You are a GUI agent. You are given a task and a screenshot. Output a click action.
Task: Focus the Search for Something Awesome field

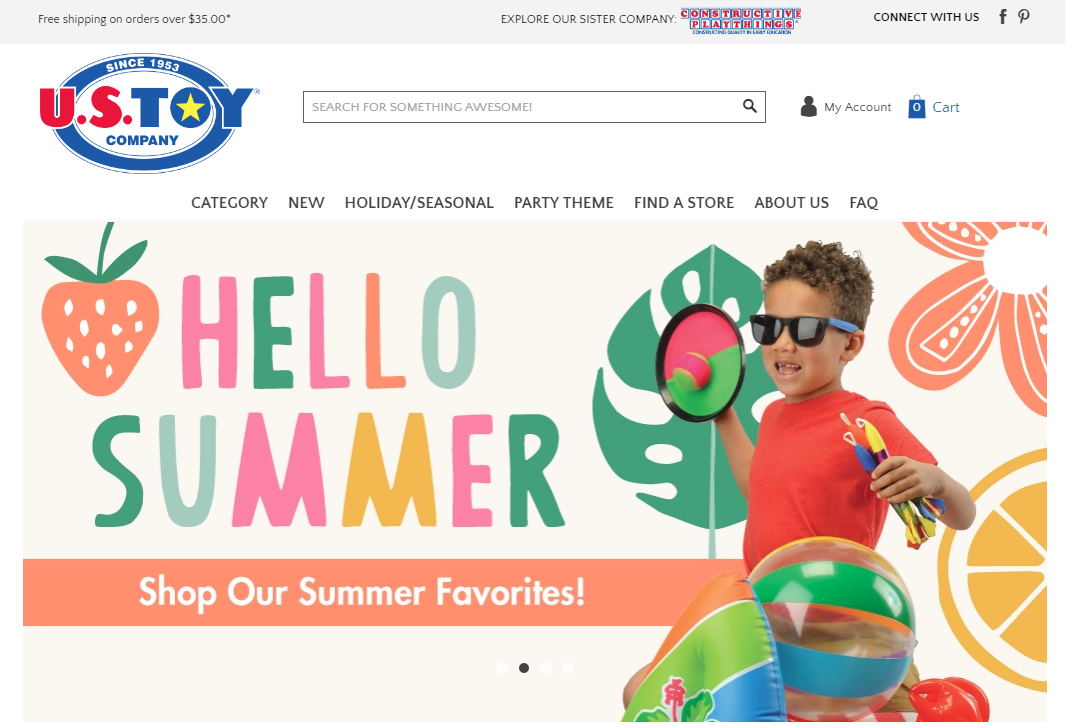pos(523,107)
